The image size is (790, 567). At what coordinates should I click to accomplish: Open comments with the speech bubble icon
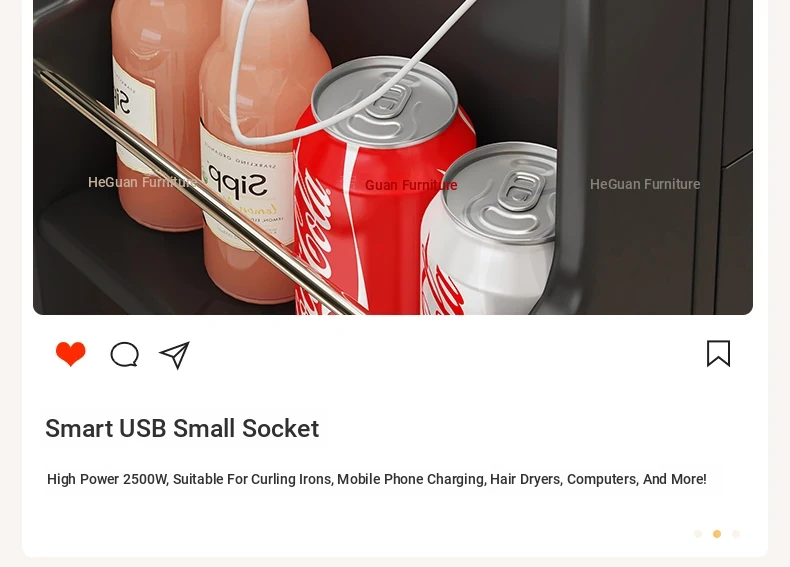[x=124, y=354]
